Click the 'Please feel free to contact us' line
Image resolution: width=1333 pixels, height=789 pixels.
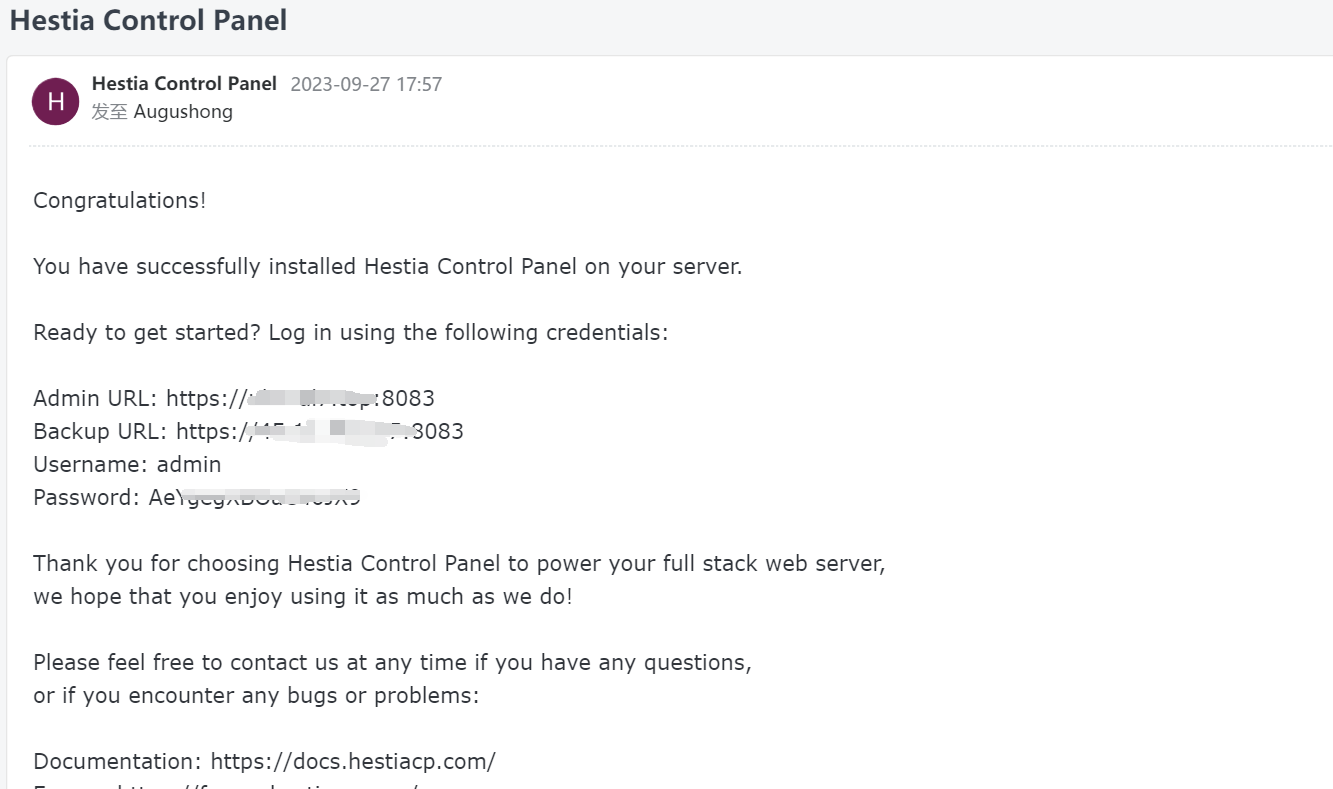click(x=392, y=663)
